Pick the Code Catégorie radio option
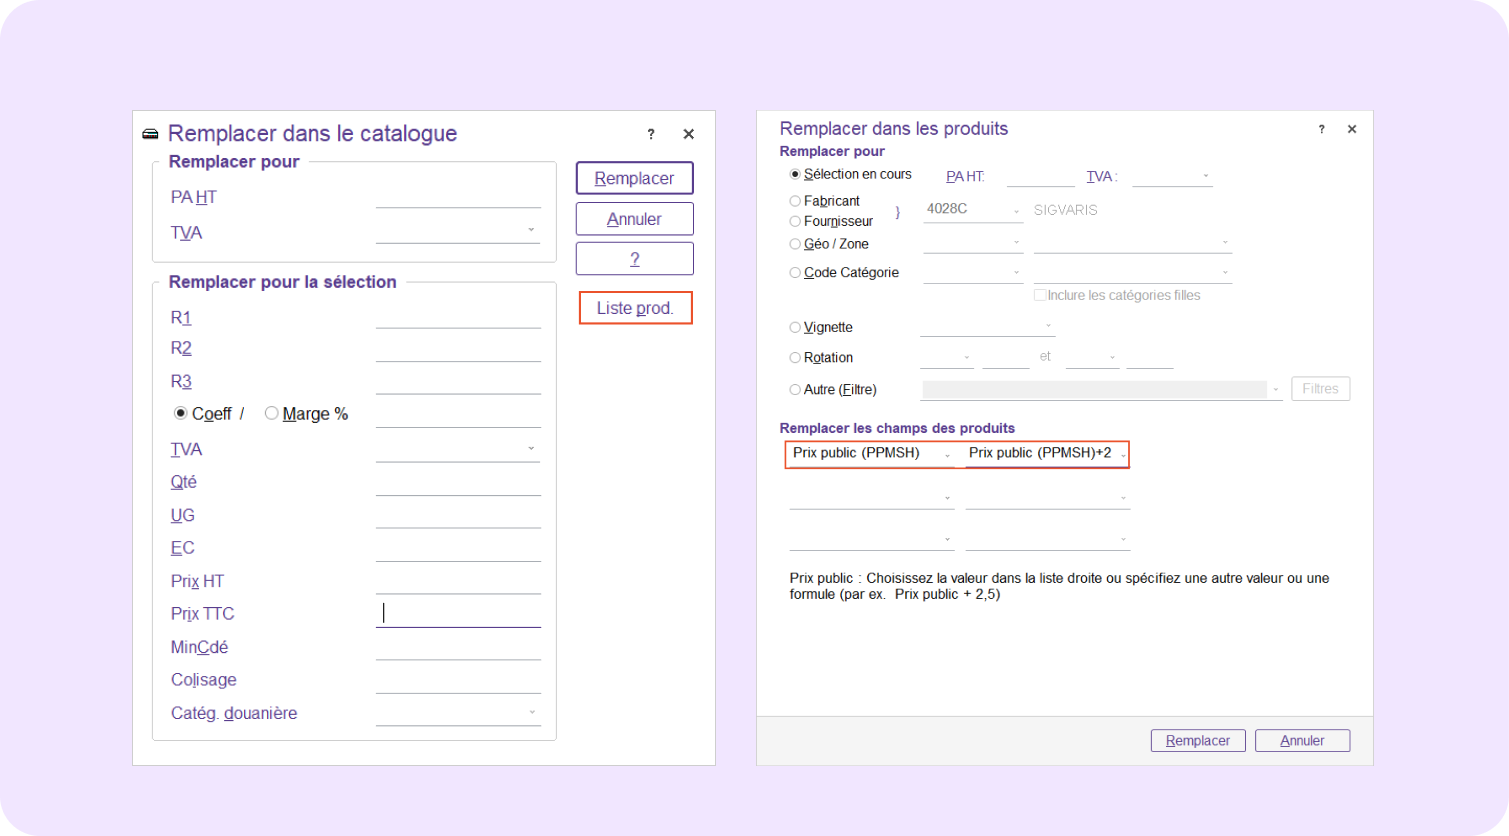Viewport: 1509px width, 836px height. 795,272
